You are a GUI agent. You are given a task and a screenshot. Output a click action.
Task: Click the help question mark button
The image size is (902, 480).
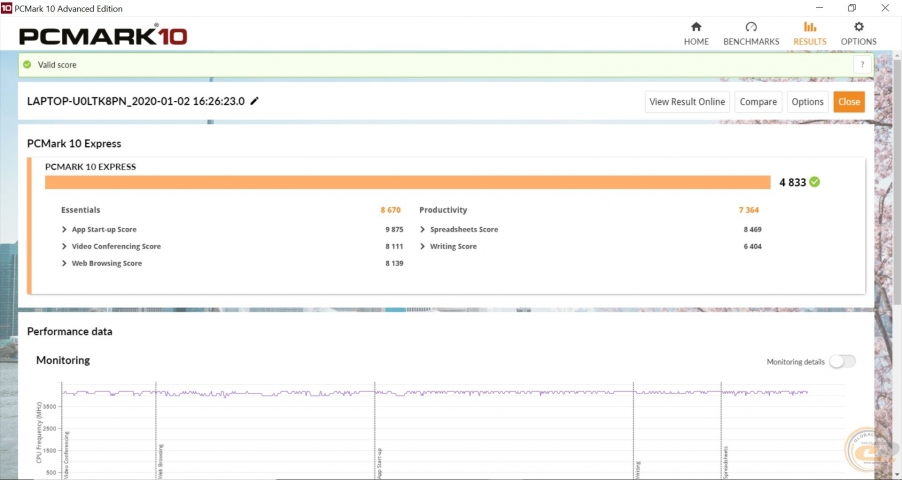(x=862, y=64)
